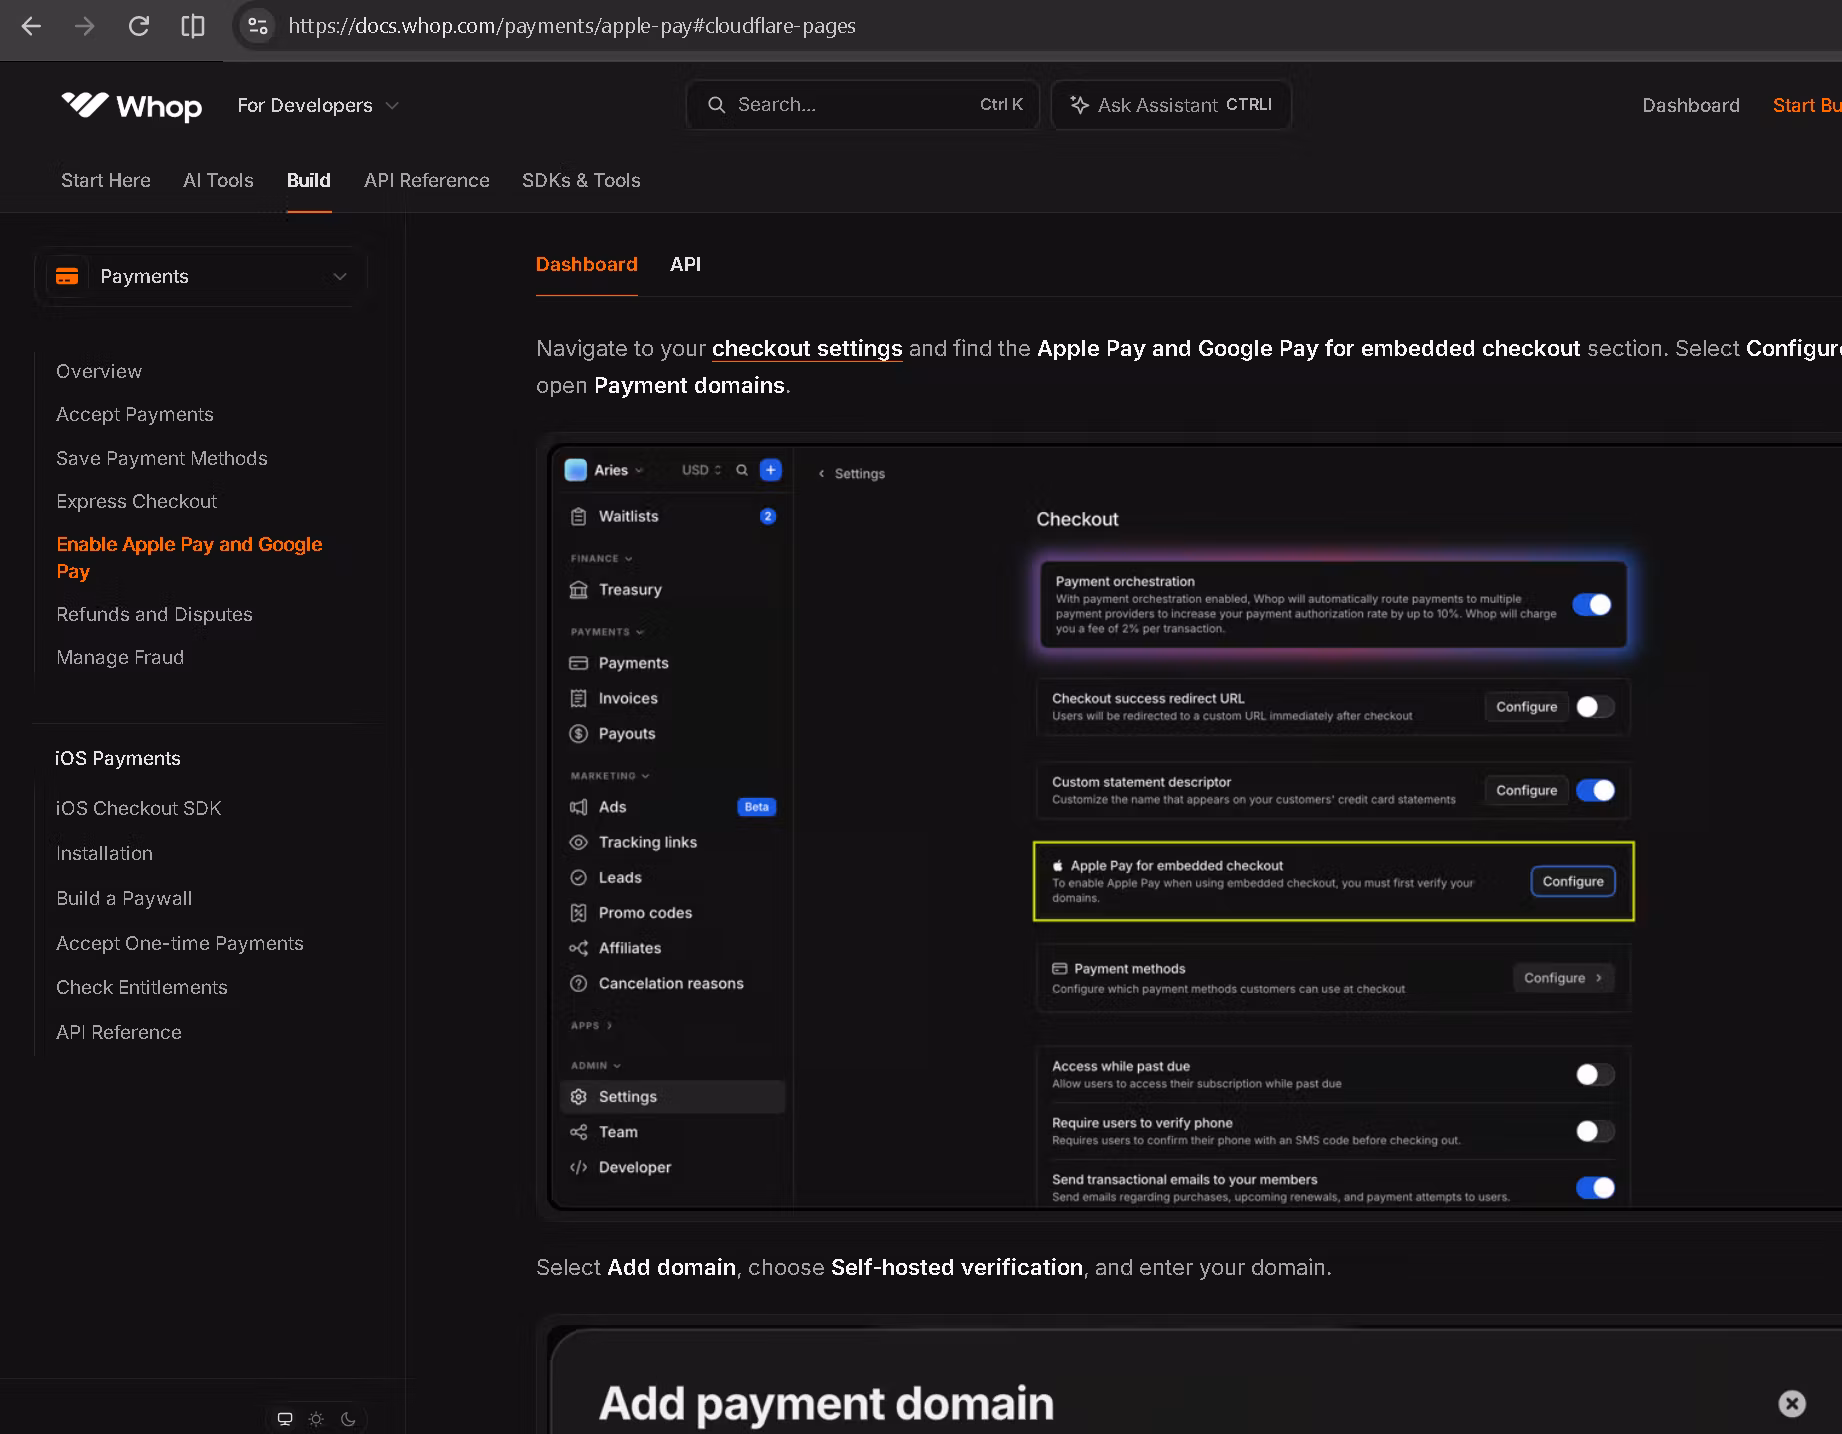The height and width of the screenshot is (1434, 1842).
Task: Open the iOS Checkout SDK sidebar link
Action: (x=139, y=808)
